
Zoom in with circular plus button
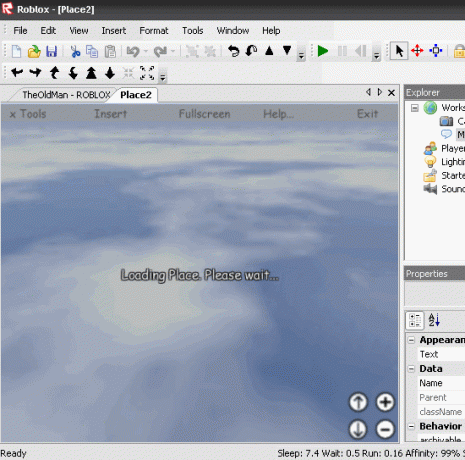pos(385,402)
